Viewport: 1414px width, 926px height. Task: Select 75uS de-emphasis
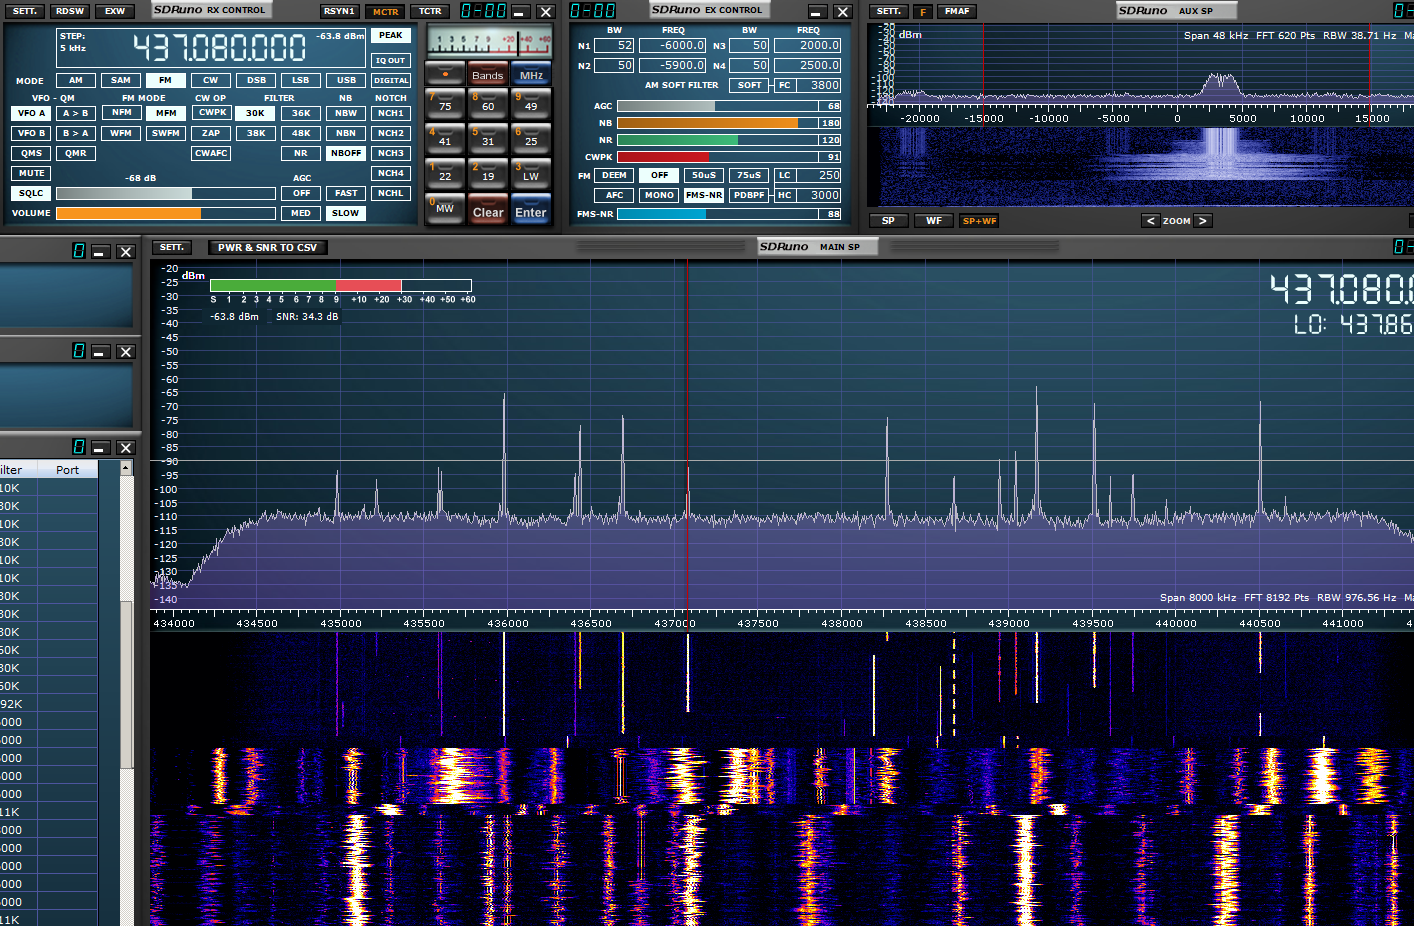click(749, 175)
